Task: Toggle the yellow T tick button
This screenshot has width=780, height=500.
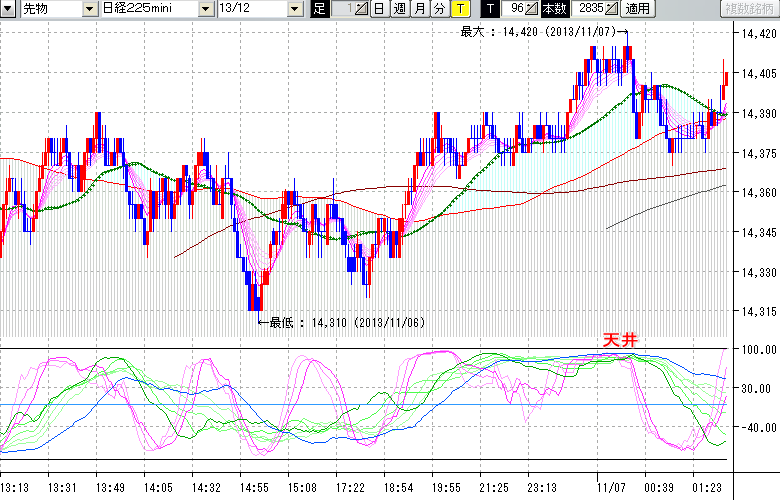Action: 459,9
